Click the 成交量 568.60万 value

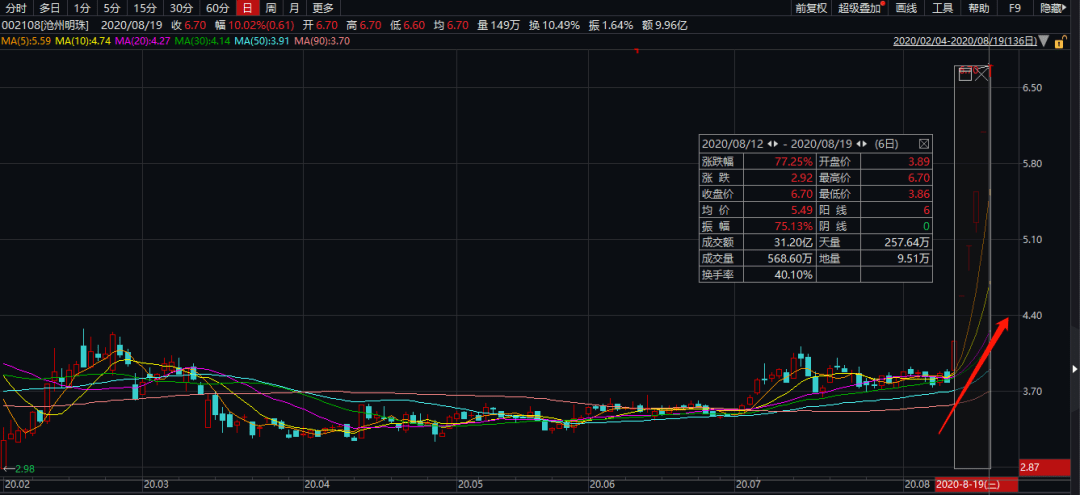coord(790,259)
